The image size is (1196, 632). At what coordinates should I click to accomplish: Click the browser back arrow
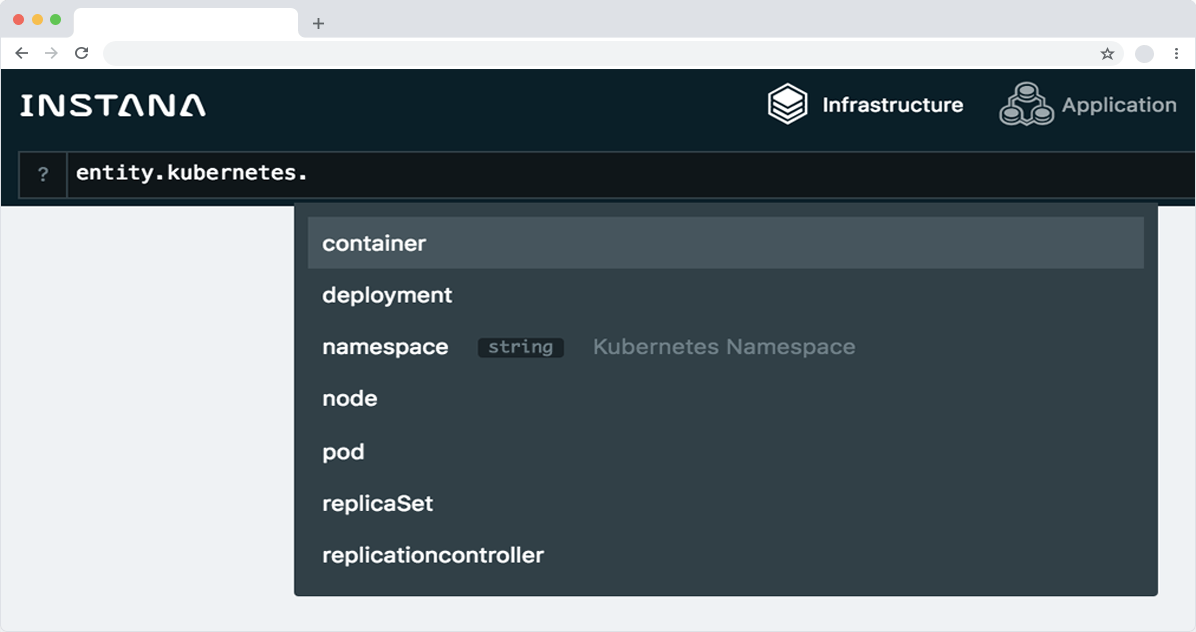(x=22, y=53)
